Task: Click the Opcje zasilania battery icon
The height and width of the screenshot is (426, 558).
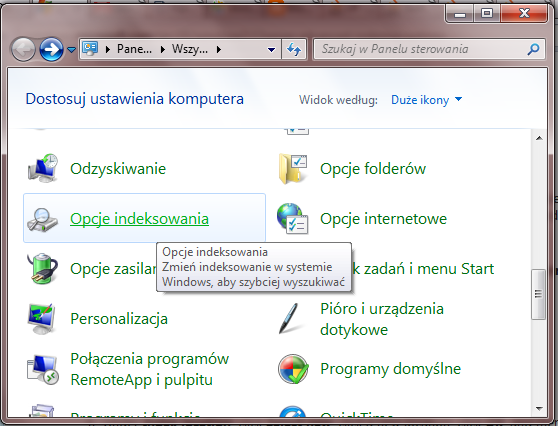Action: coord(42,269)
